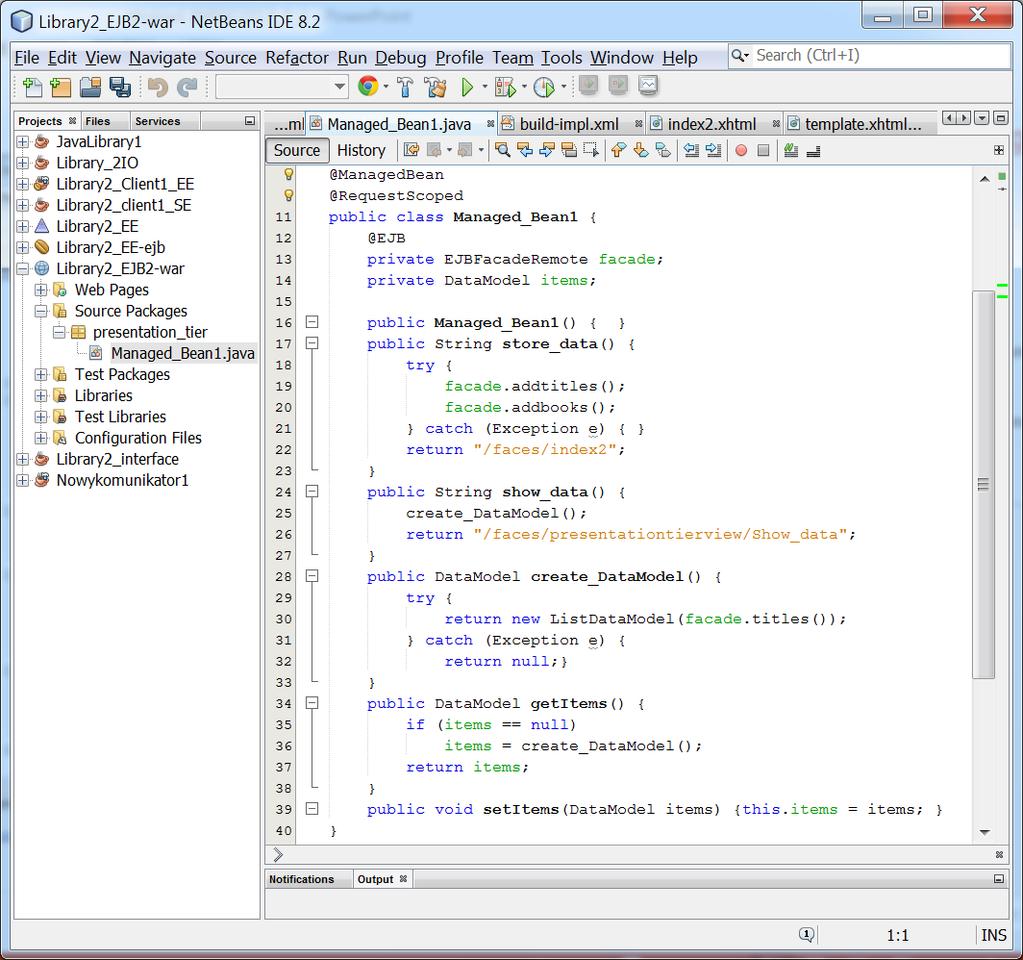Viewport: 1023px width, 960px height.
Task: Collapse the Source Packages node
Action: (x=40, y=311)
